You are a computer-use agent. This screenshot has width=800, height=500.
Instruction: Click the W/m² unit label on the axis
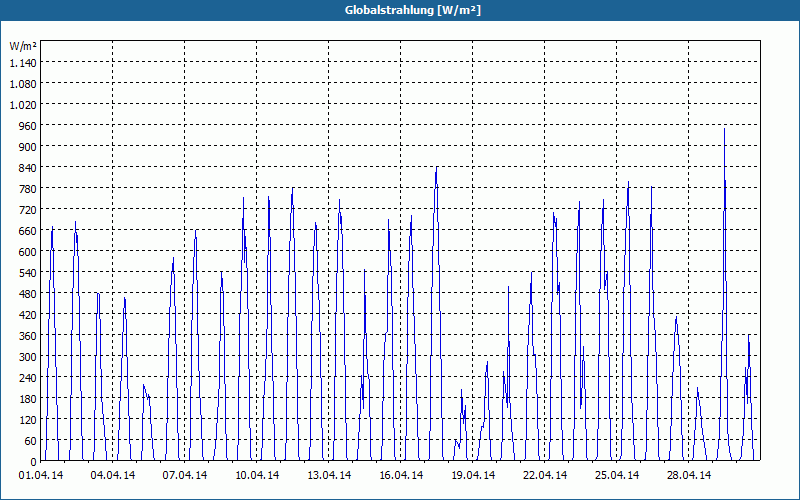[x=23, y=46]
